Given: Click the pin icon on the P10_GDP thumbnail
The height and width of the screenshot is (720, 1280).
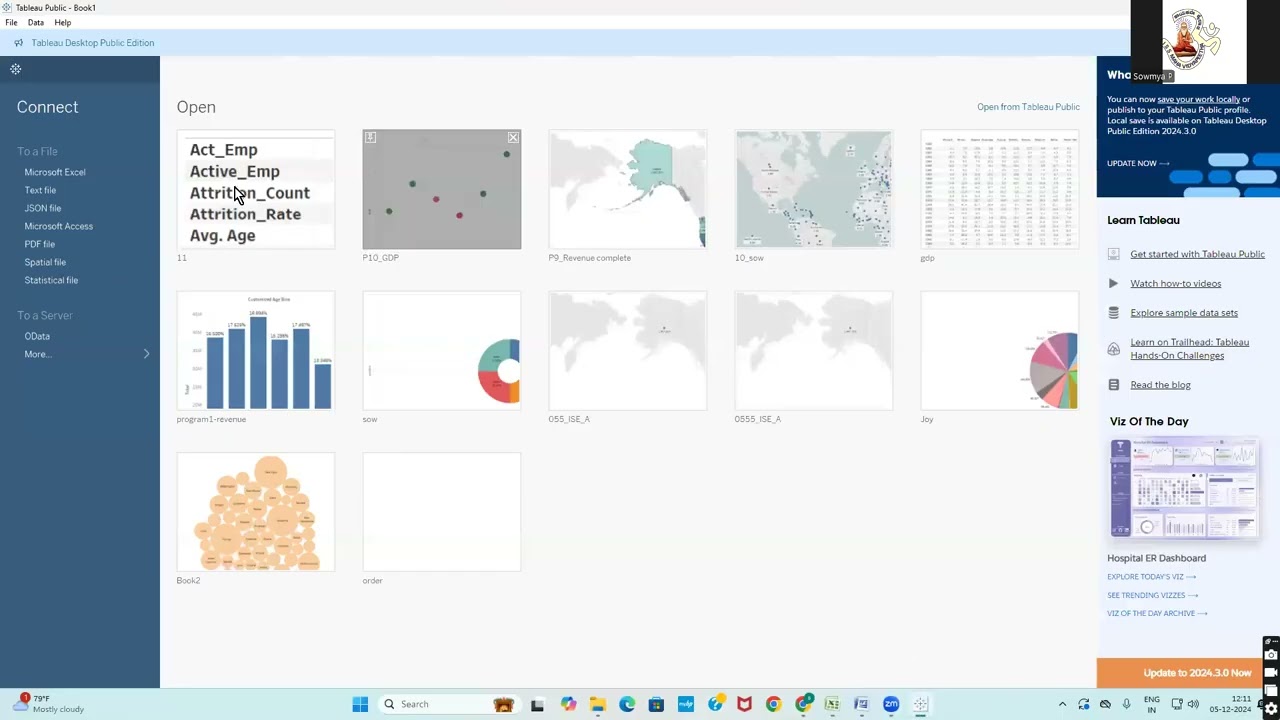Looking at the screenshot, I should (370, 137).
